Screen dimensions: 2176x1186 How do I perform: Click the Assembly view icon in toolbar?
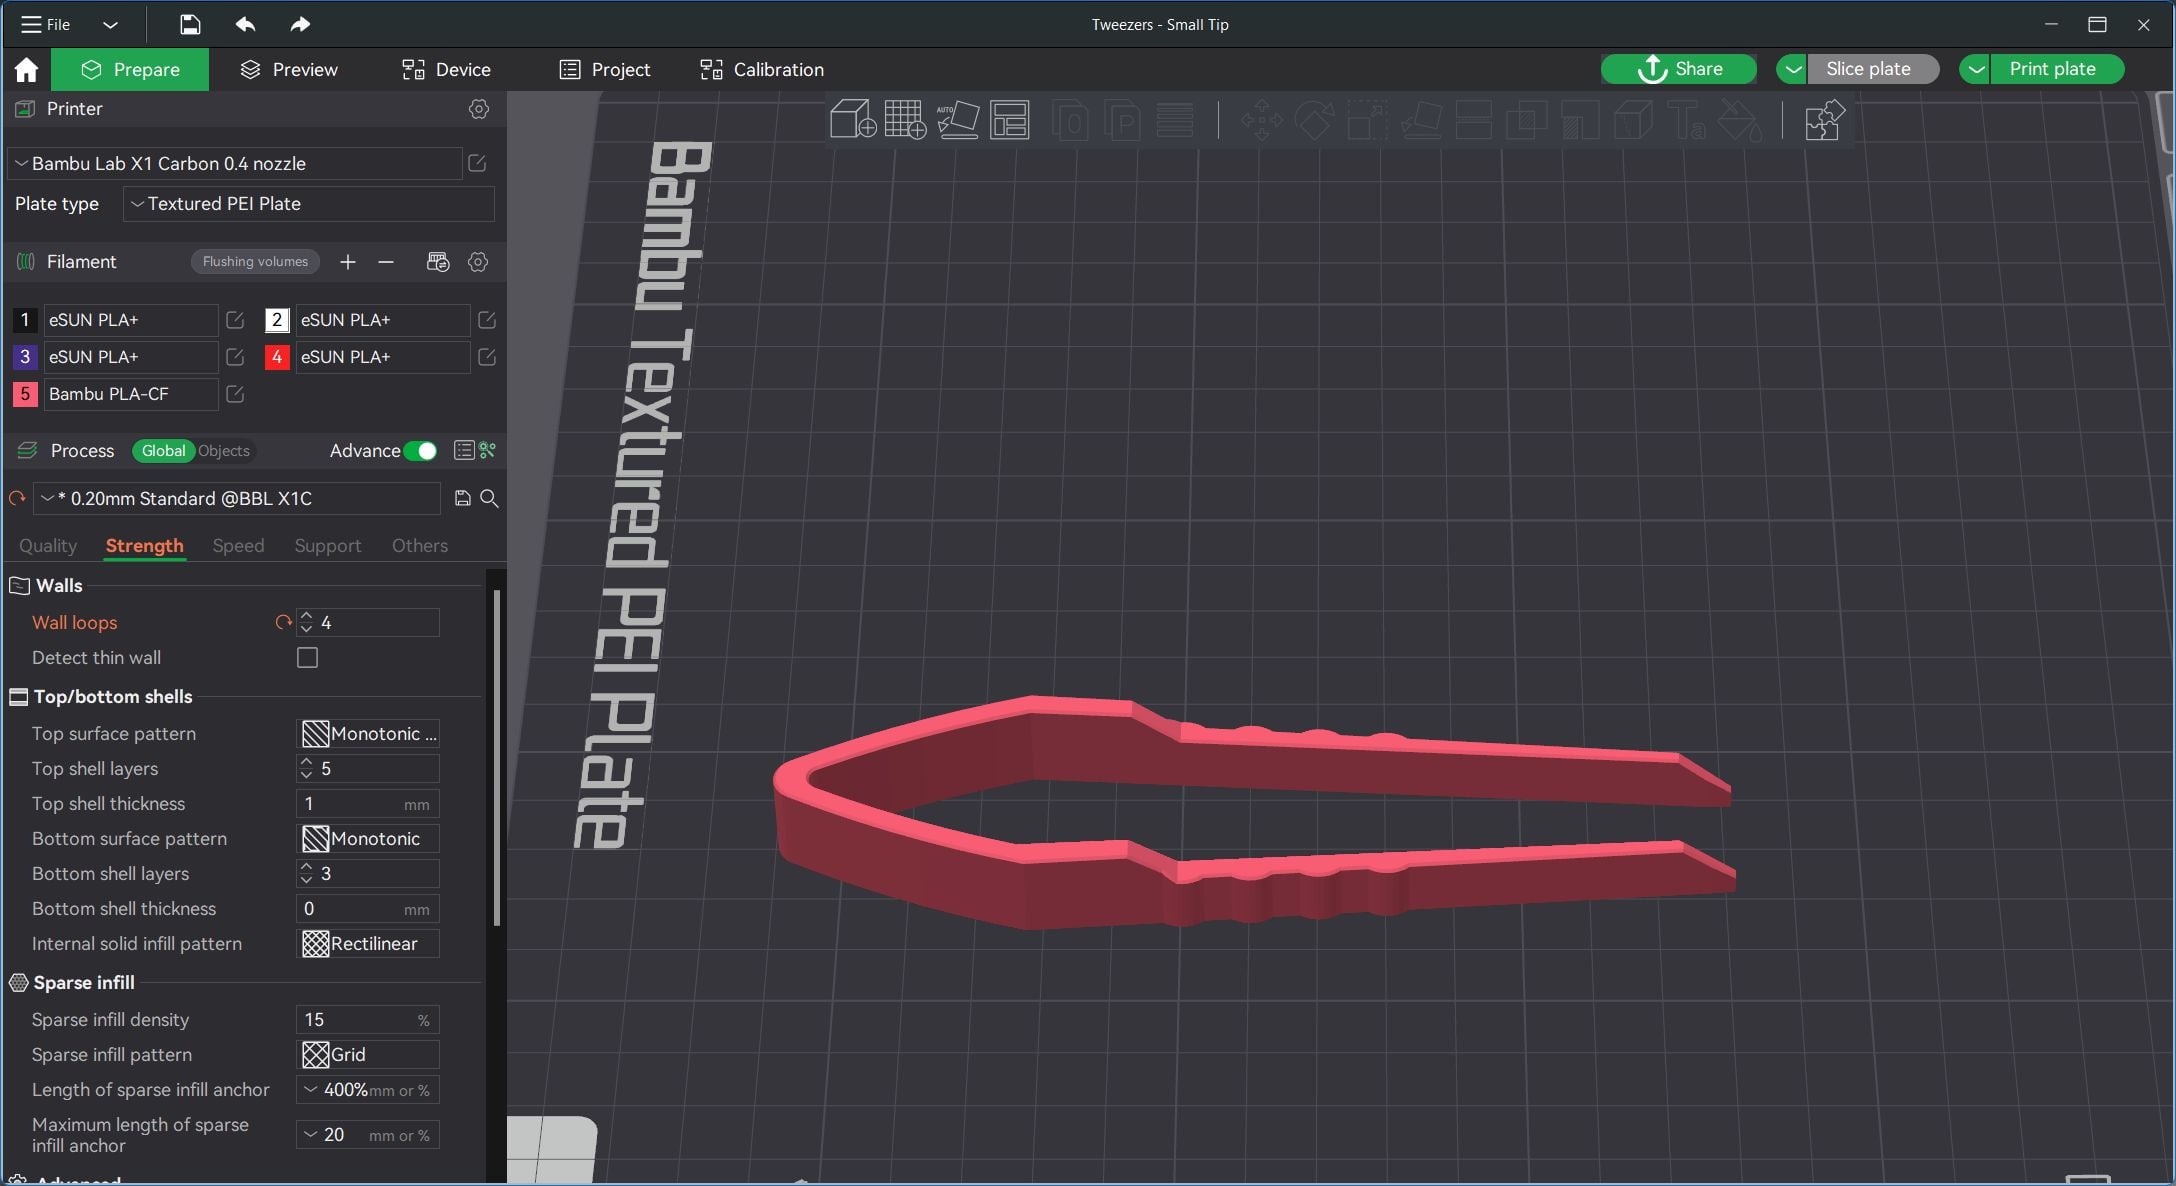1824,120
